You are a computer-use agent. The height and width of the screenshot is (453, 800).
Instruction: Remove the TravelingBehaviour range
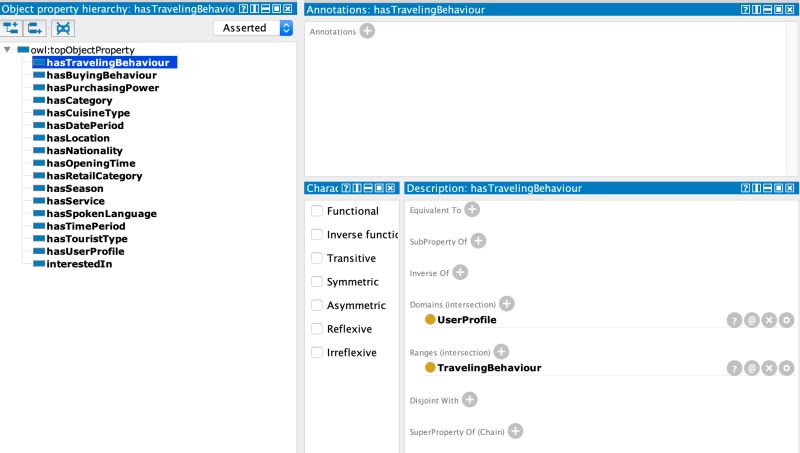pyautogui.click(x=769, y=368)
